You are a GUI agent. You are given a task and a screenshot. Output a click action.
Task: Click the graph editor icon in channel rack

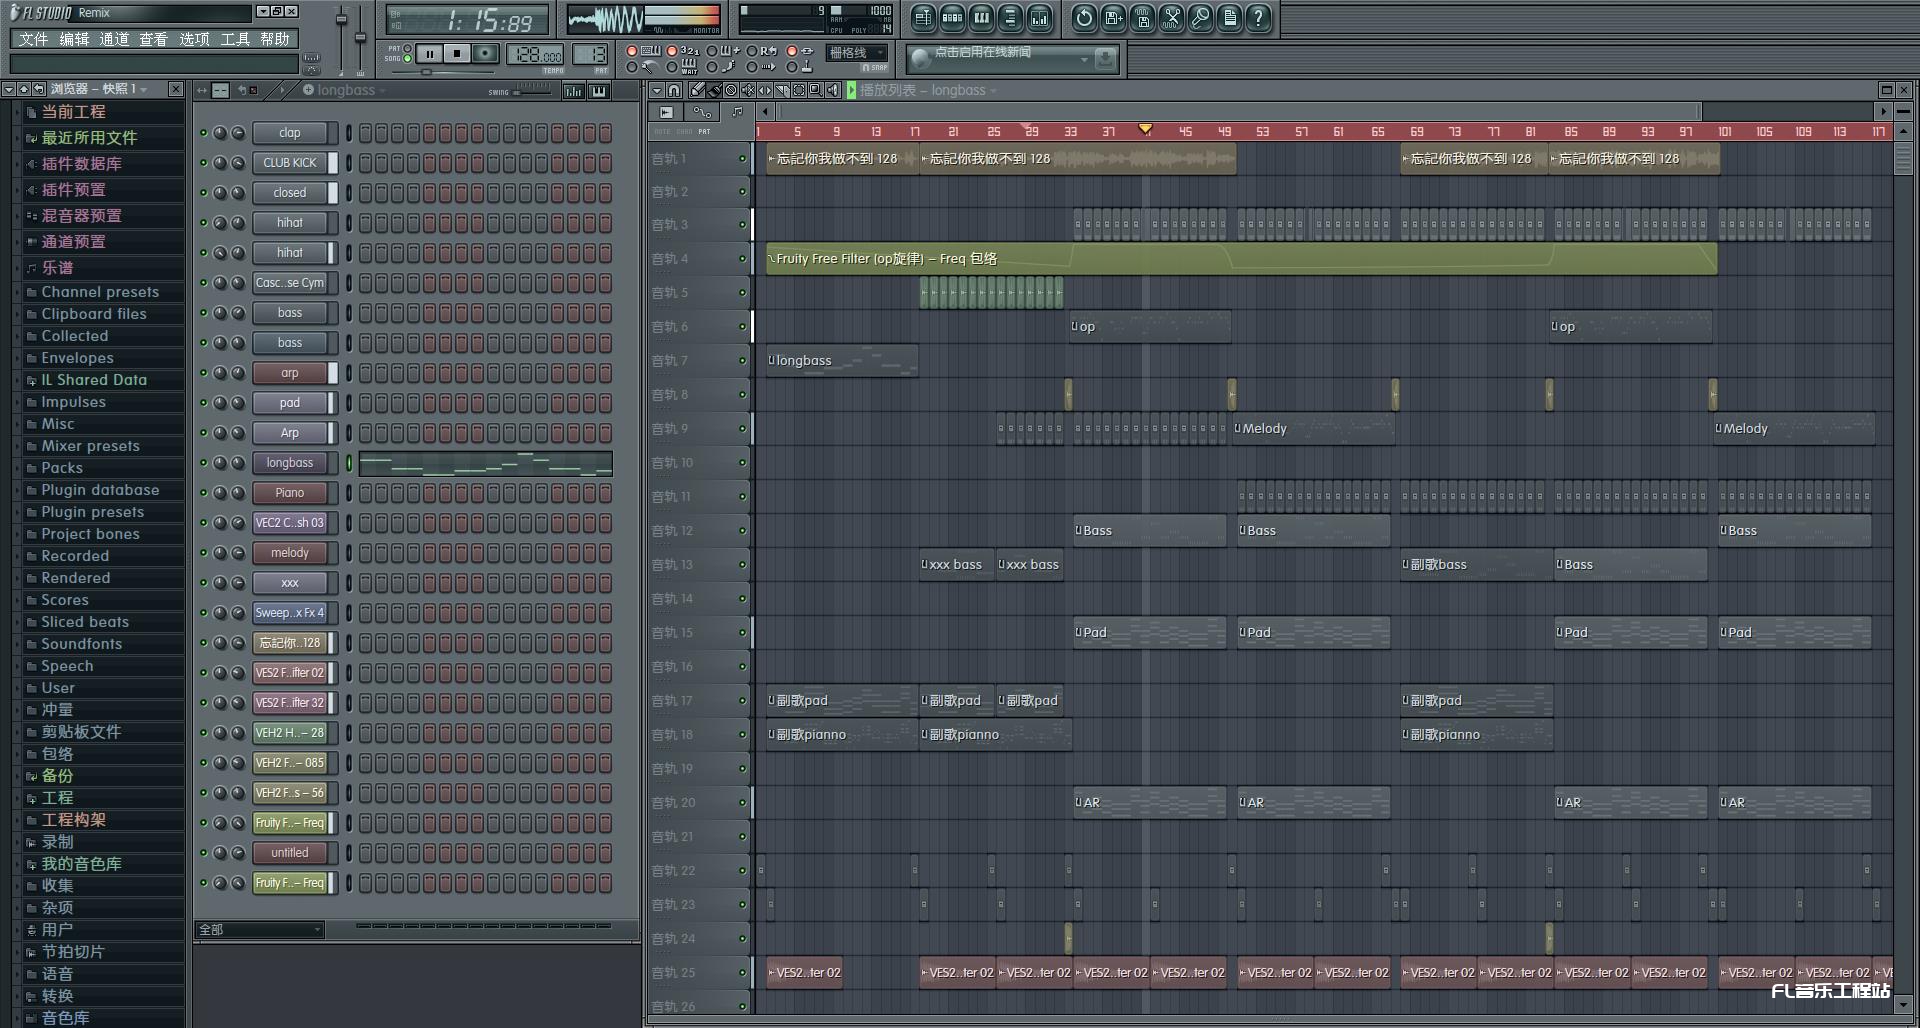coord(573,91)
